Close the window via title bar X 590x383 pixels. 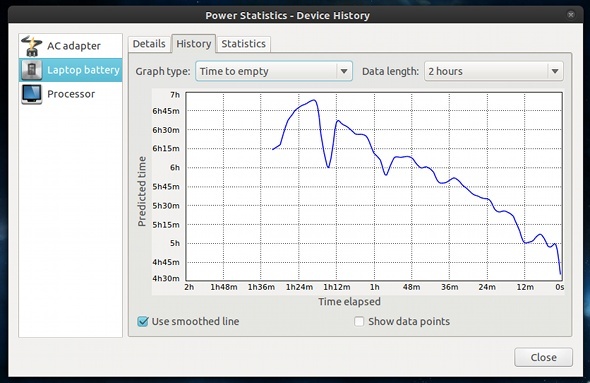click(x=570, y=15)
